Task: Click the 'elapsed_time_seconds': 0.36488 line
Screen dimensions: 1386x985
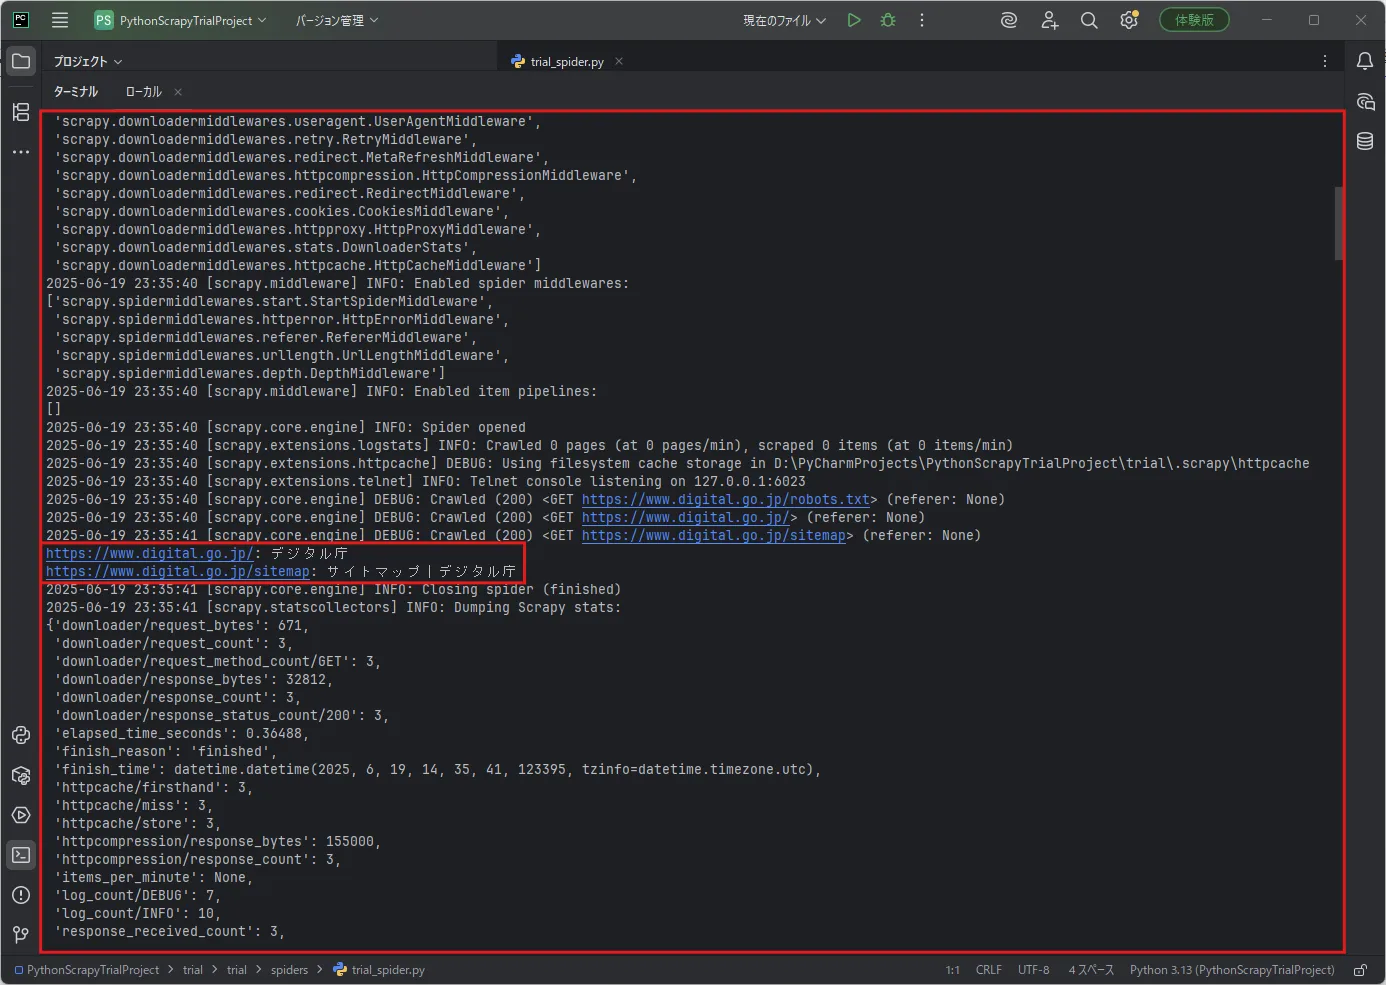Action: [x=182, y=733]
